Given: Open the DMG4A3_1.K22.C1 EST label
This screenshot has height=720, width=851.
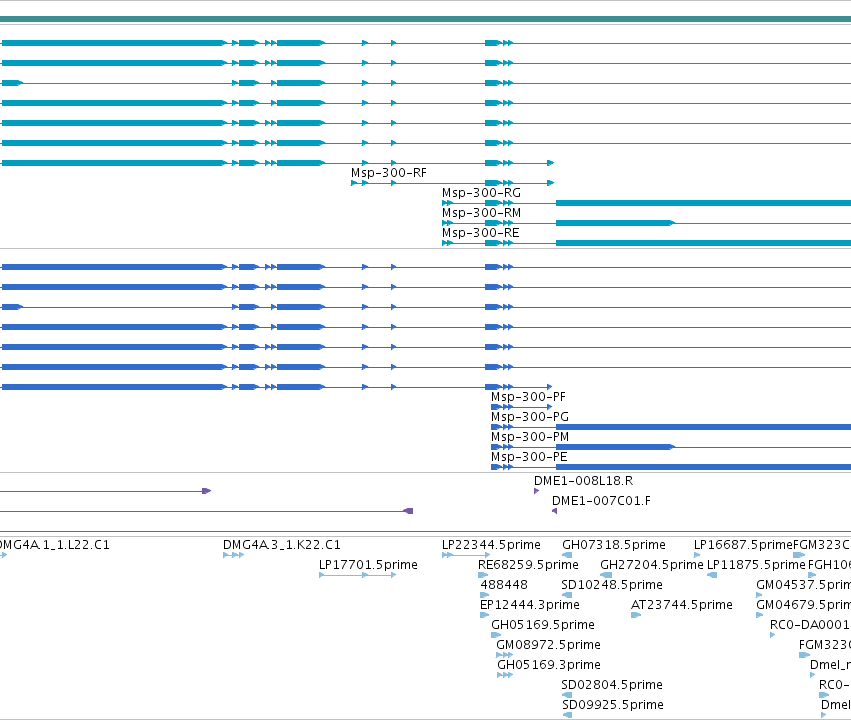Looking at the screenshot, I should click(282, 545).
